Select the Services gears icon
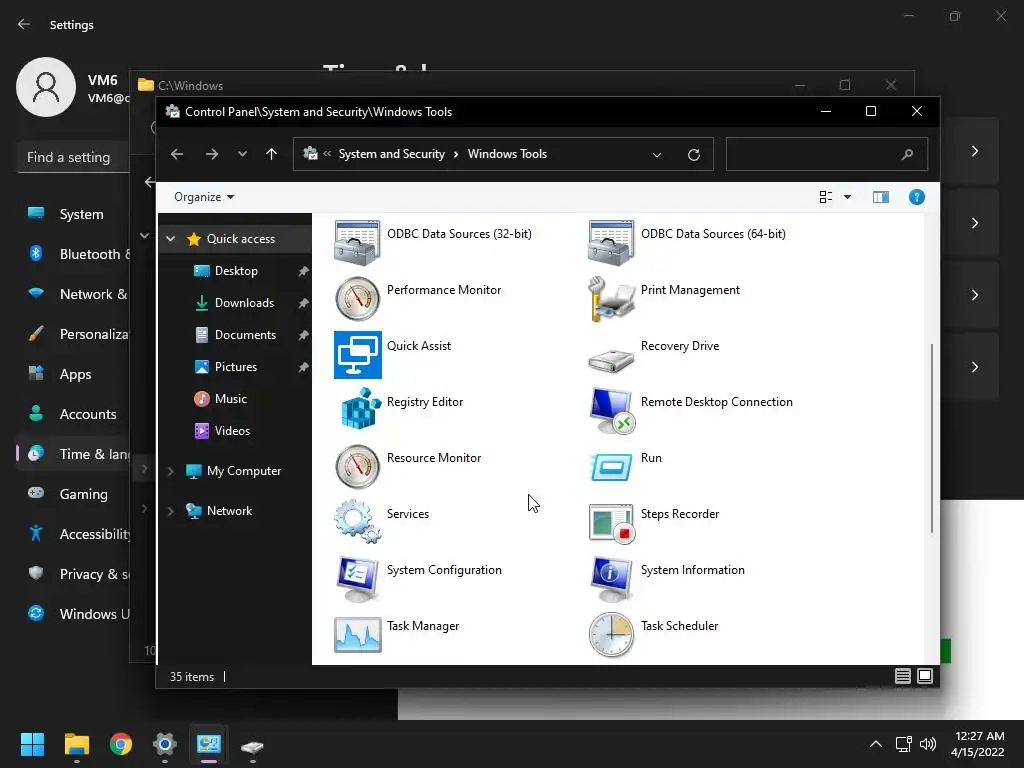Screen dimensions: 1024x768 pos(357,521)
